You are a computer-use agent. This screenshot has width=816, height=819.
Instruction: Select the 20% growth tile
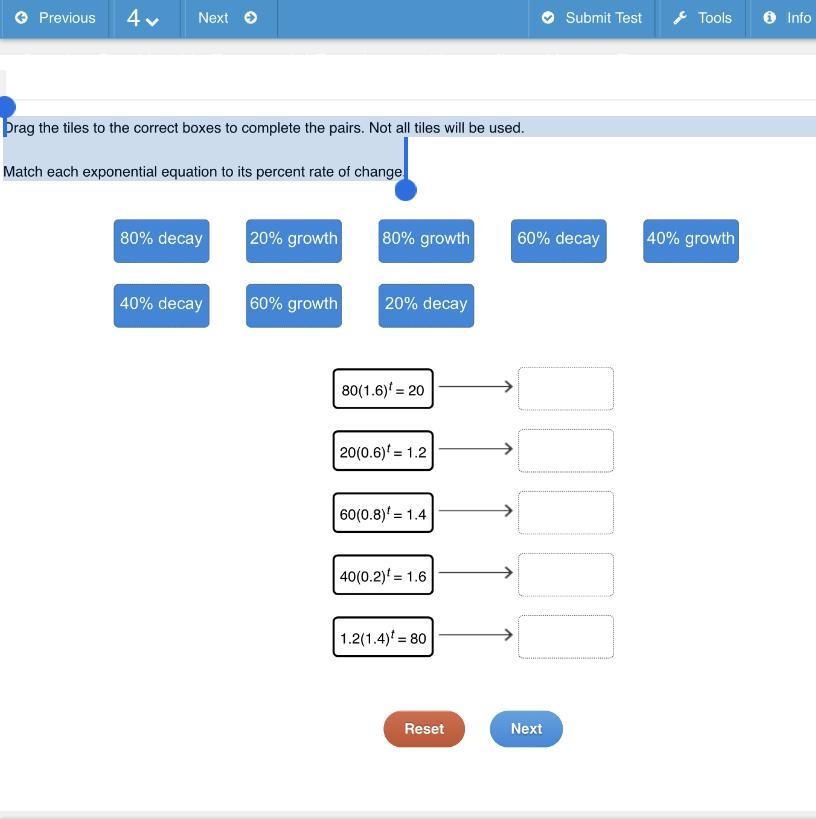tap(294, 241)
